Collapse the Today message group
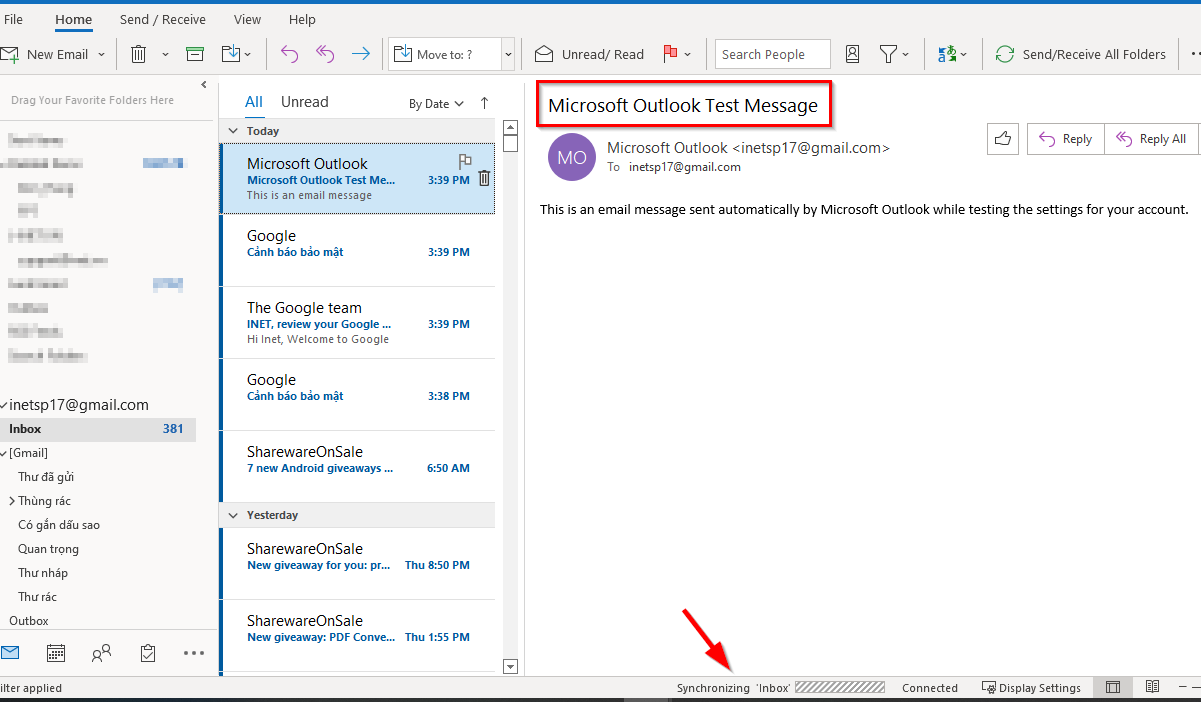The height and width of the screenshot is (702, 1201). [233, 131]
